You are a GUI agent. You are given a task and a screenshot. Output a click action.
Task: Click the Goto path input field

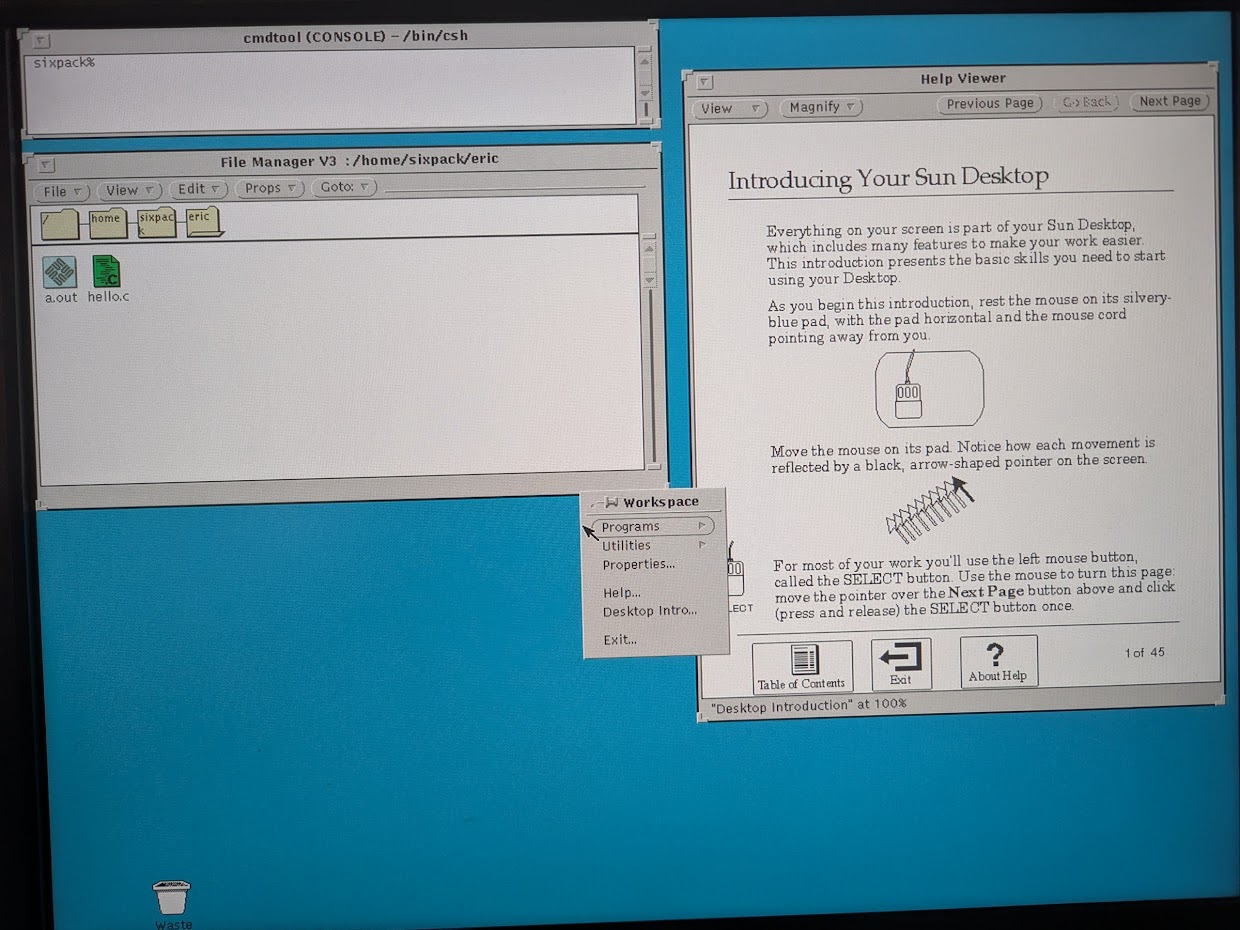coord(514,186)
